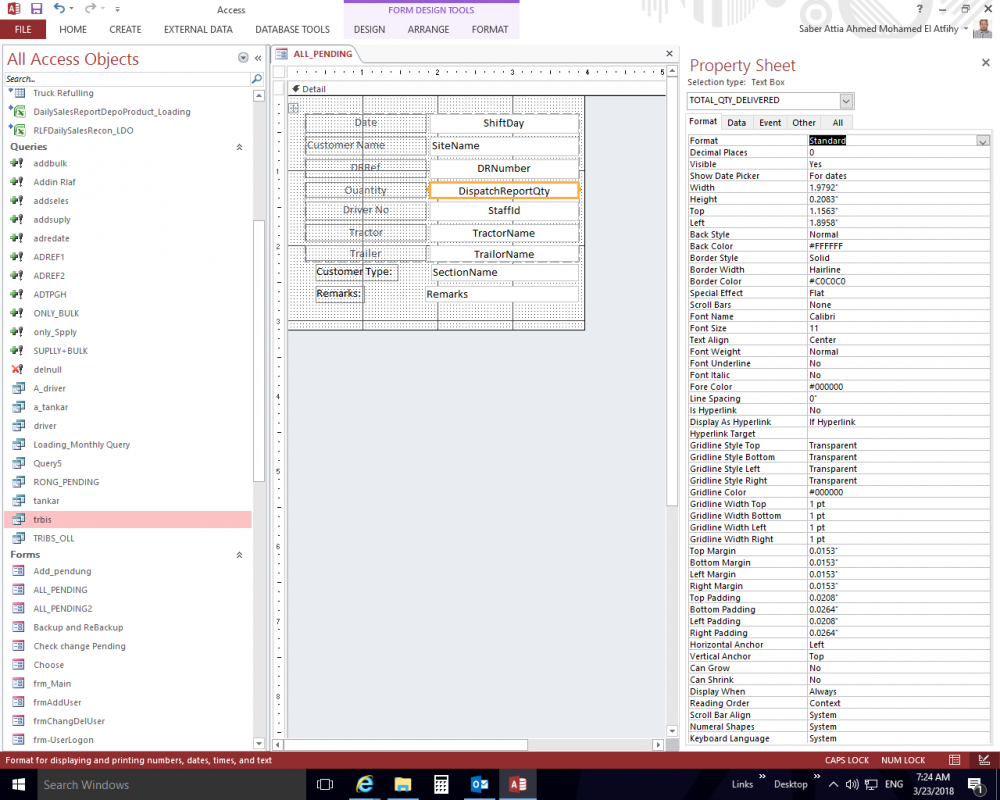Click the addbulk append query icon
This screenshot has width=1000, height=800.
[x=17, y=163]
